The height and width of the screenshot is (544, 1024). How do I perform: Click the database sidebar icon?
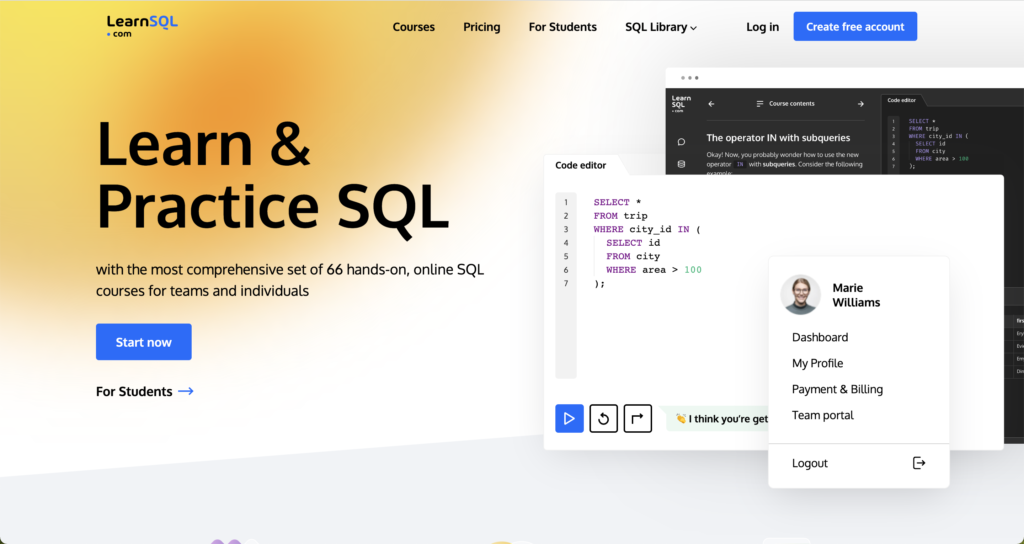pos(681,164)
